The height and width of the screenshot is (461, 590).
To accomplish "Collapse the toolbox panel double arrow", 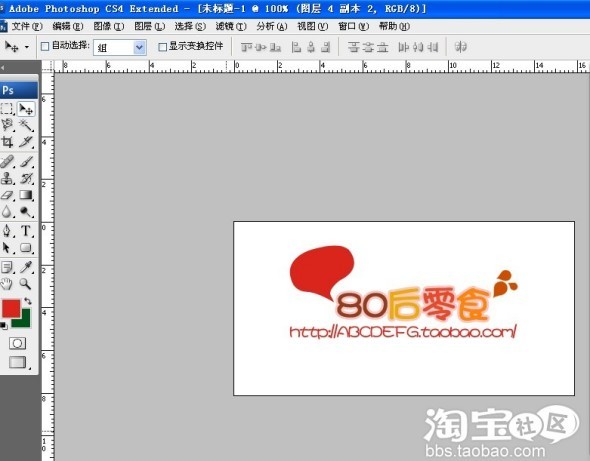I will [x=3, y=68].
